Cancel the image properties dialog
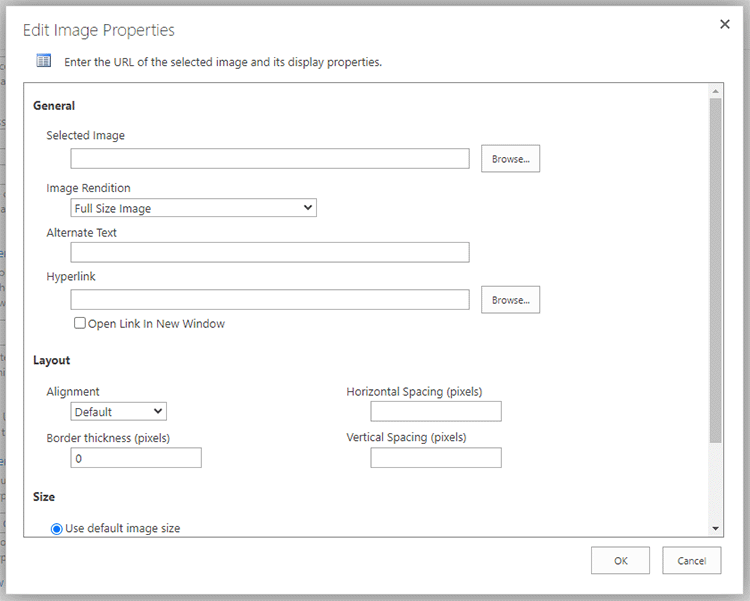The width and height of the screenshot is (750, 601). (x=692, y=560)
